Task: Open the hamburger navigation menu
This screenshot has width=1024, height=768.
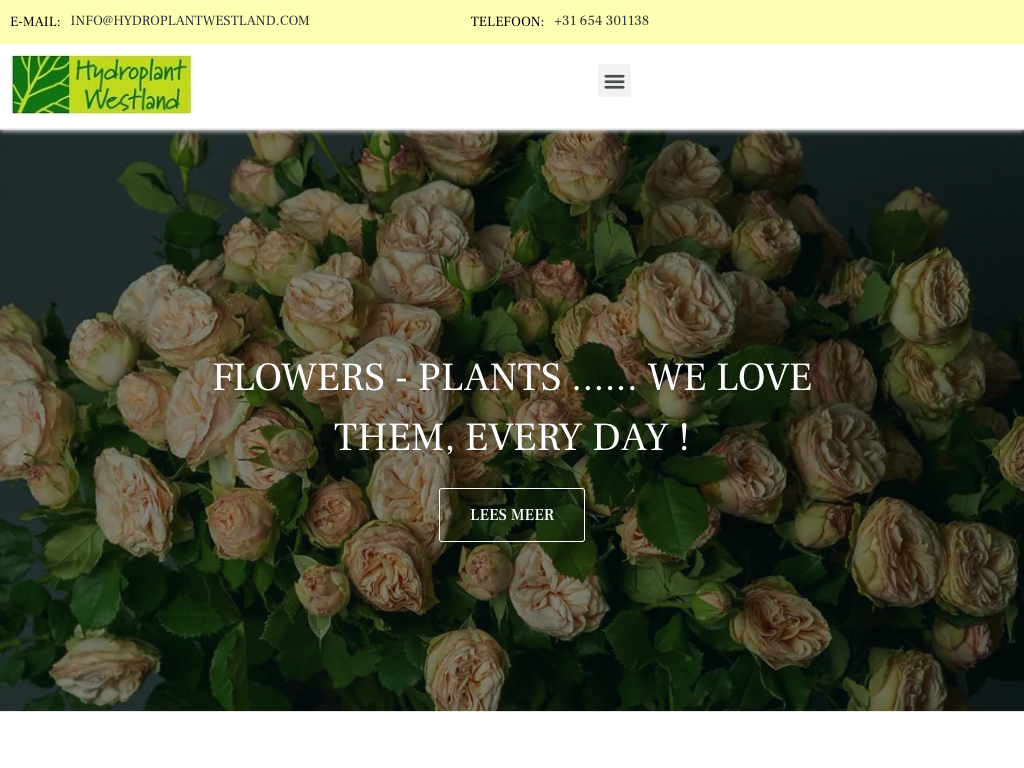Action: 614,80
